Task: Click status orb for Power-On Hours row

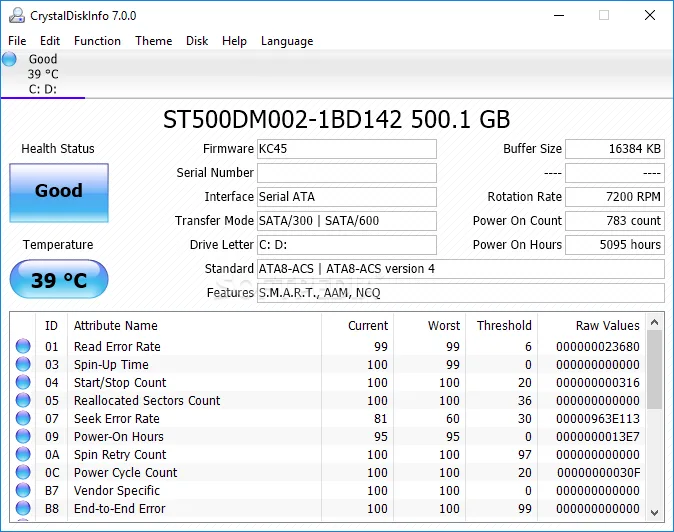Action: (x=23, y=436)
